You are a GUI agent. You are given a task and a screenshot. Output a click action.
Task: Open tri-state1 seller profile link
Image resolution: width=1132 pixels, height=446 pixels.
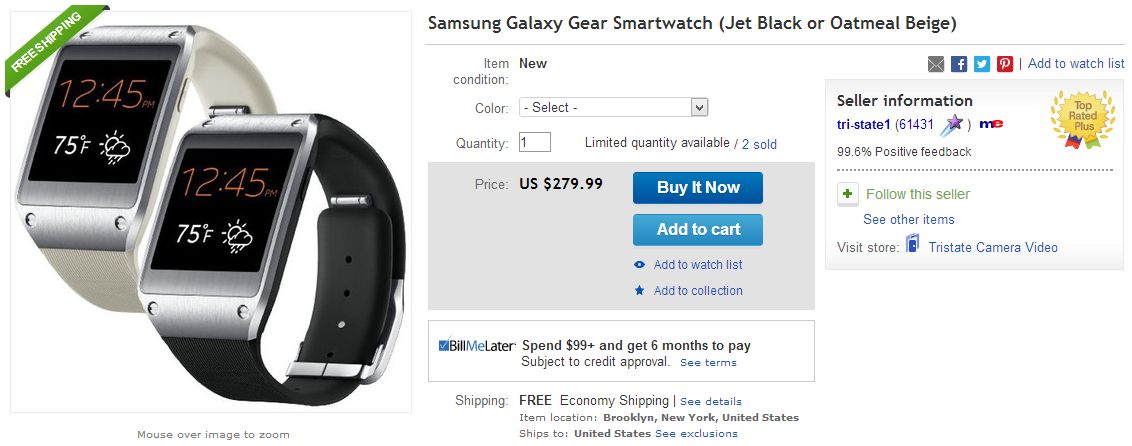click(x=864, y=124)
